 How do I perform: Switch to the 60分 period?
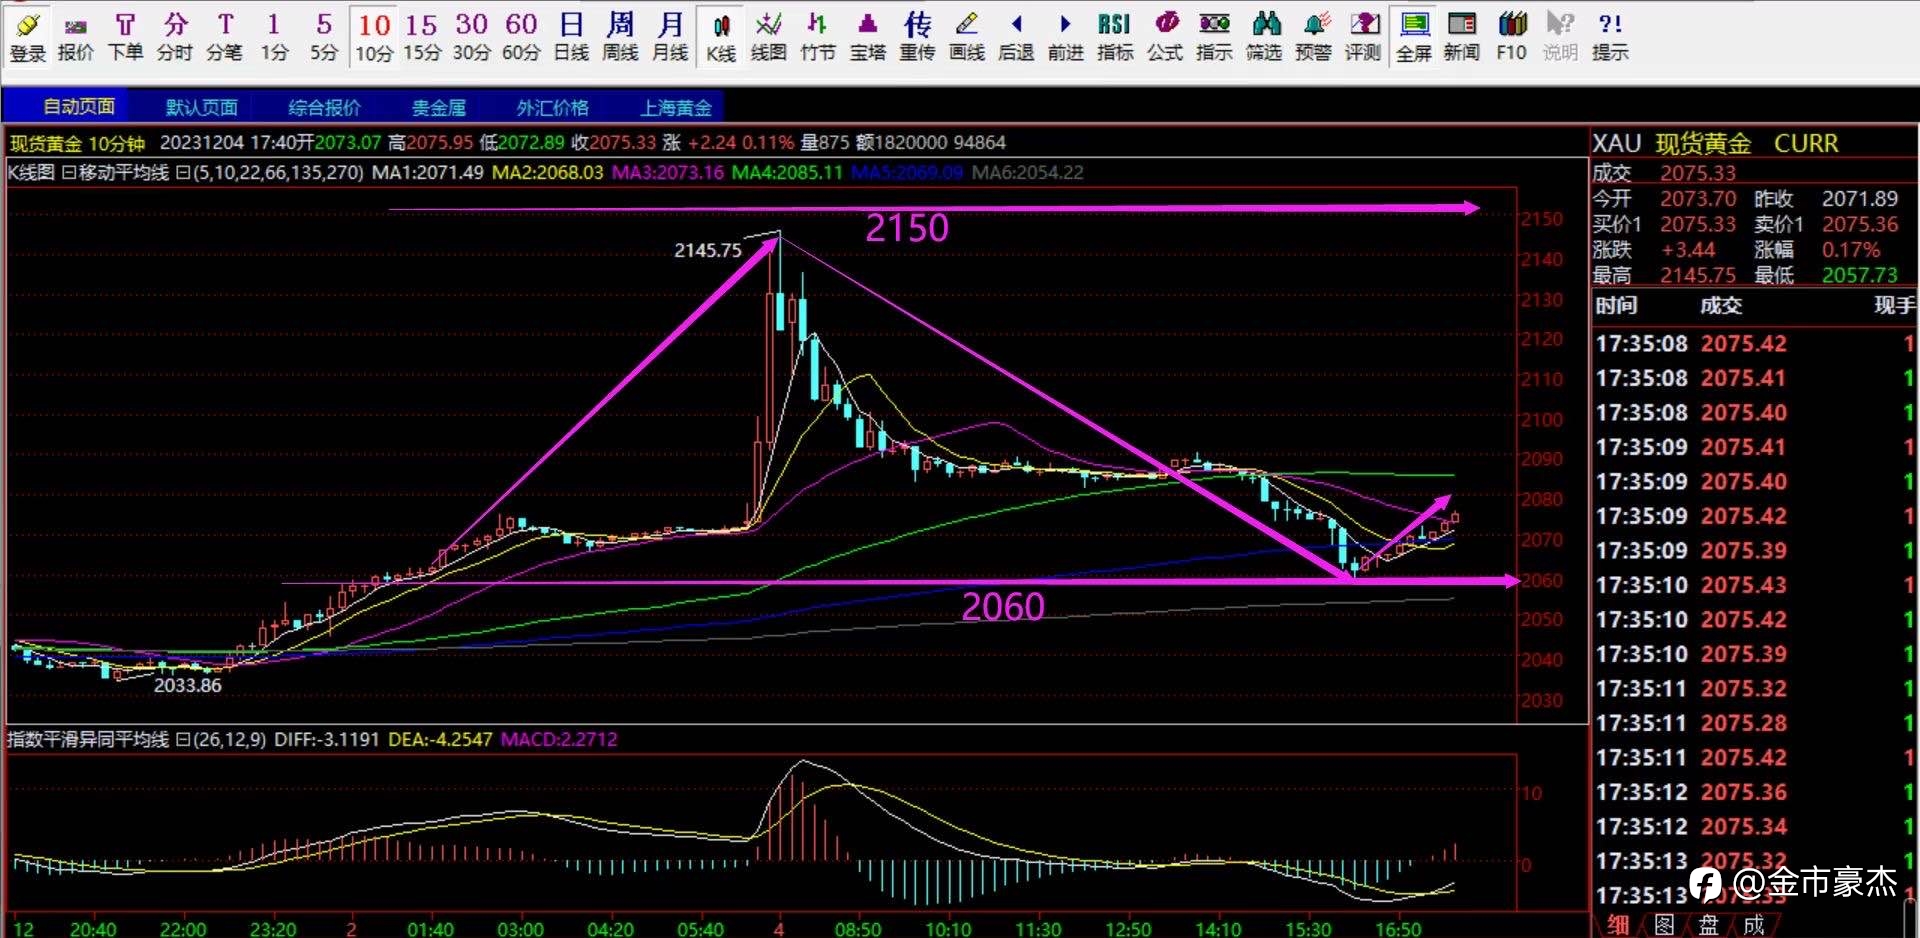(521, 37)
